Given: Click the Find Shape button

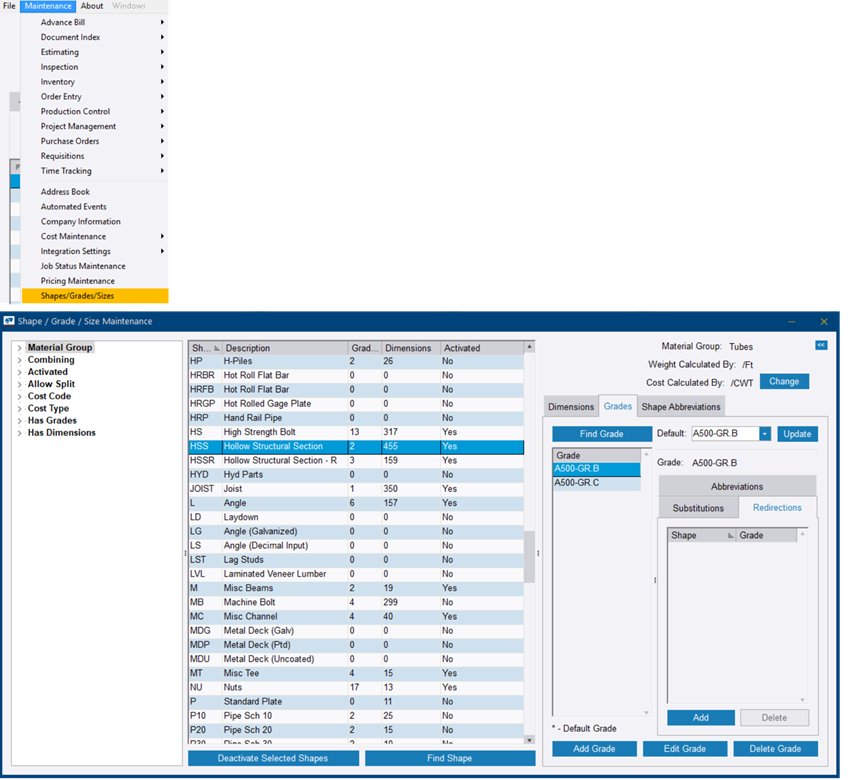Looking at the screenshot, I should coord(449,758).
